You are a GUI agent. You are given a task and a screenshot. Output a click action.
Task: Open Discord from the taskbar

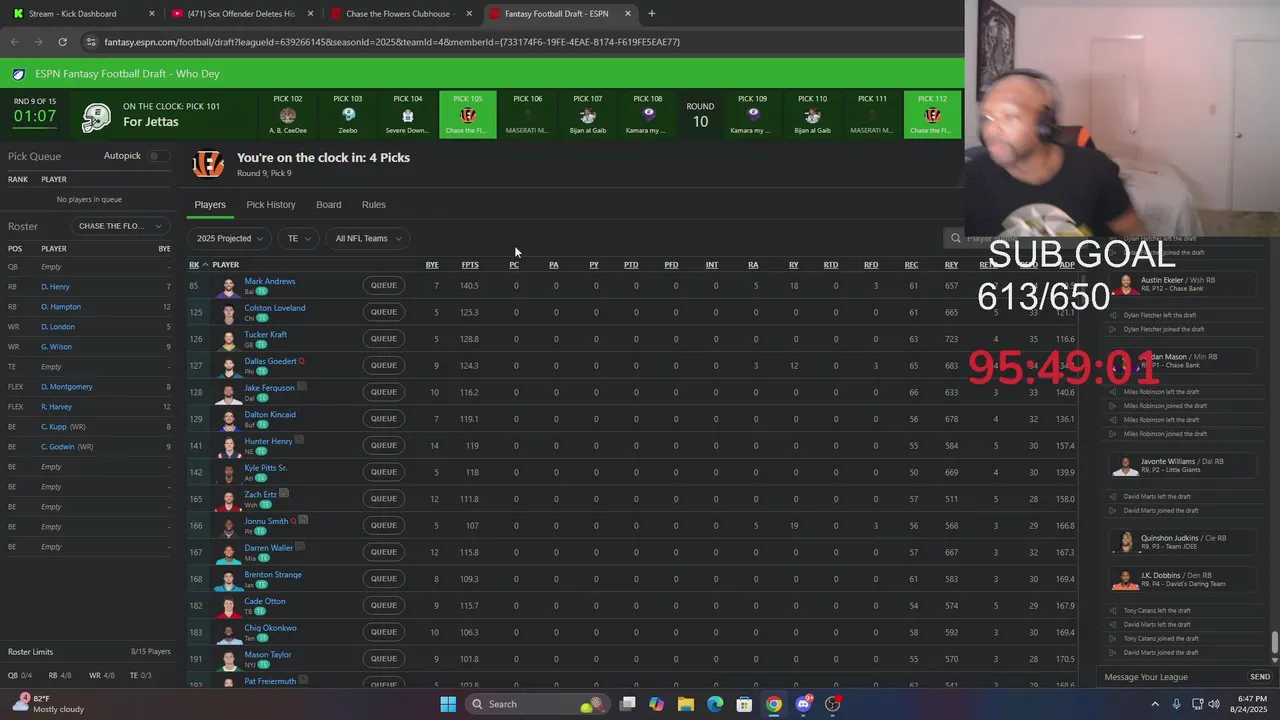pyautogui.click(x=803, y=704)
